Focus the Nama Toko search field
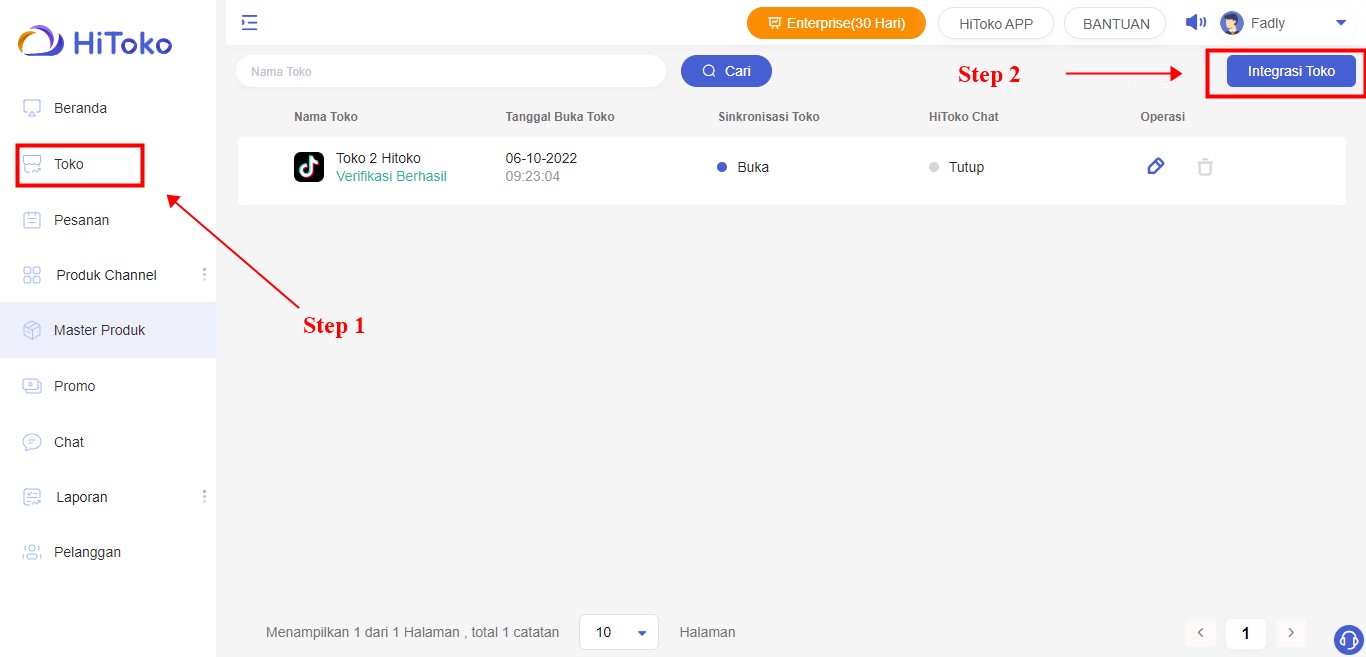This screenshot has height=657, width=1366. (451, 71)
